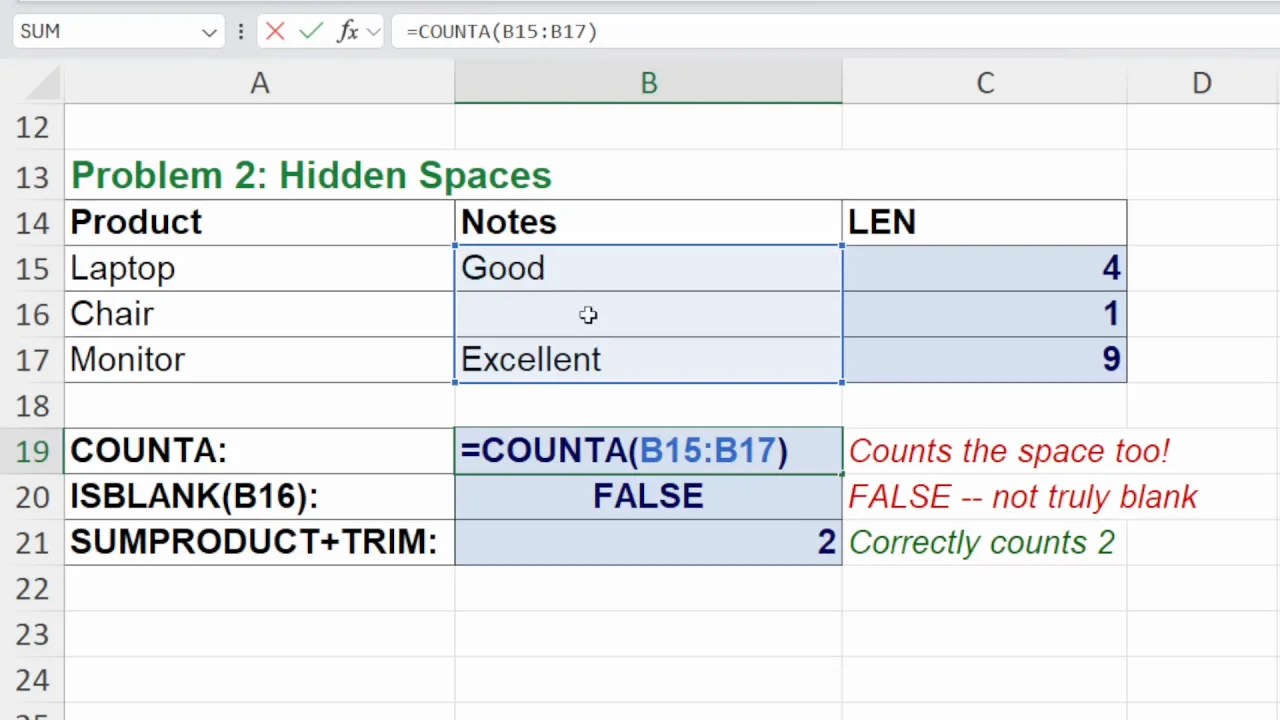Select the column C header
This screenshot has width=1280, height=720.
tap(984, 83)
